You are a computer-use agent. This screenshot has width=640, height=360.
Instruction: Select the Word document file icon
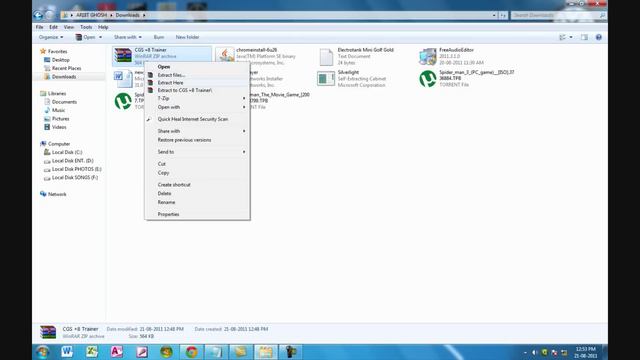[123, 78]
